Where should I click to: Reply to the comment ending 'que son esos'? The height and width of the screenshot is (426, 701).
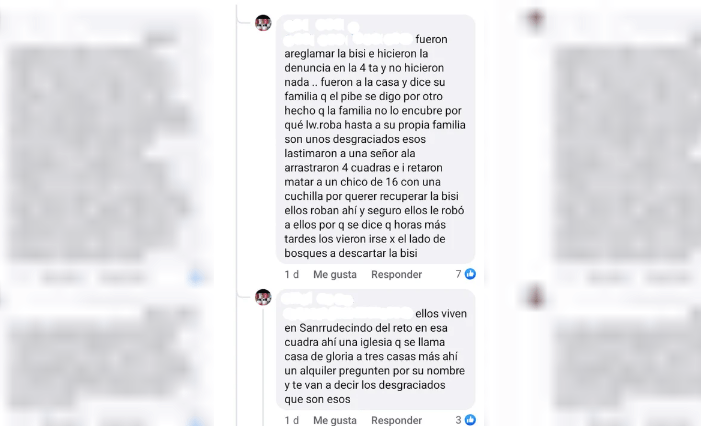pos(397,420)
